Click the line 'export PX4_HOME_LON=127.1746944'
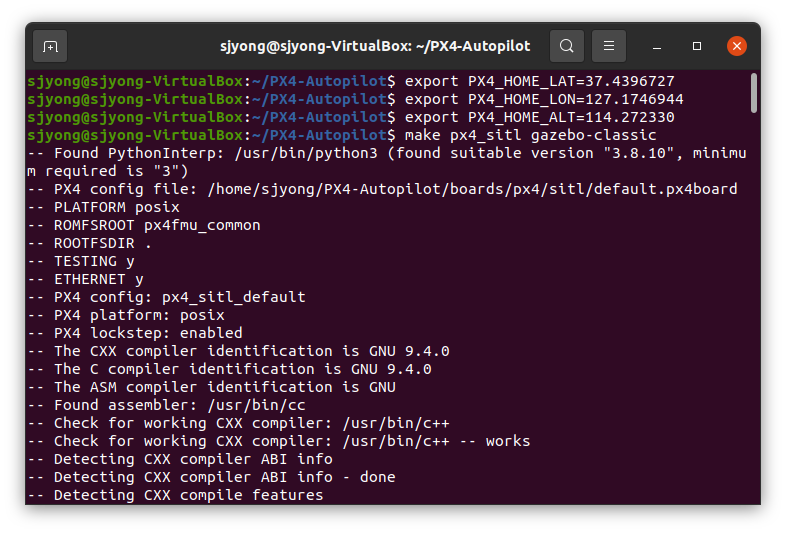 544,99
